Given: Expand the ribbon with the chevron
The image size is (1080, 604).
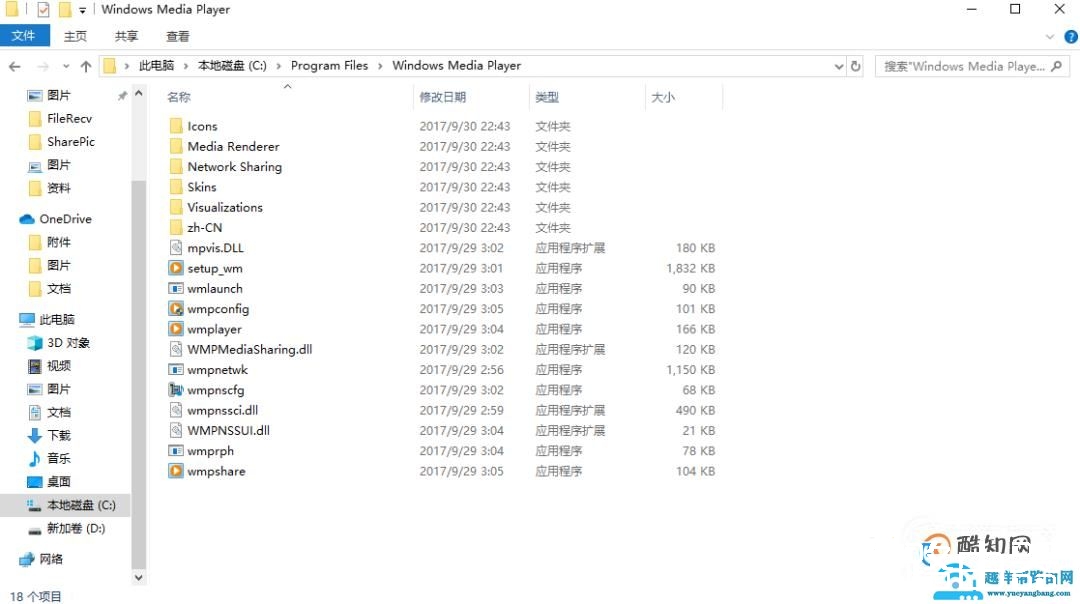Looking at the screenshot, I should (x=1050, y=37).
